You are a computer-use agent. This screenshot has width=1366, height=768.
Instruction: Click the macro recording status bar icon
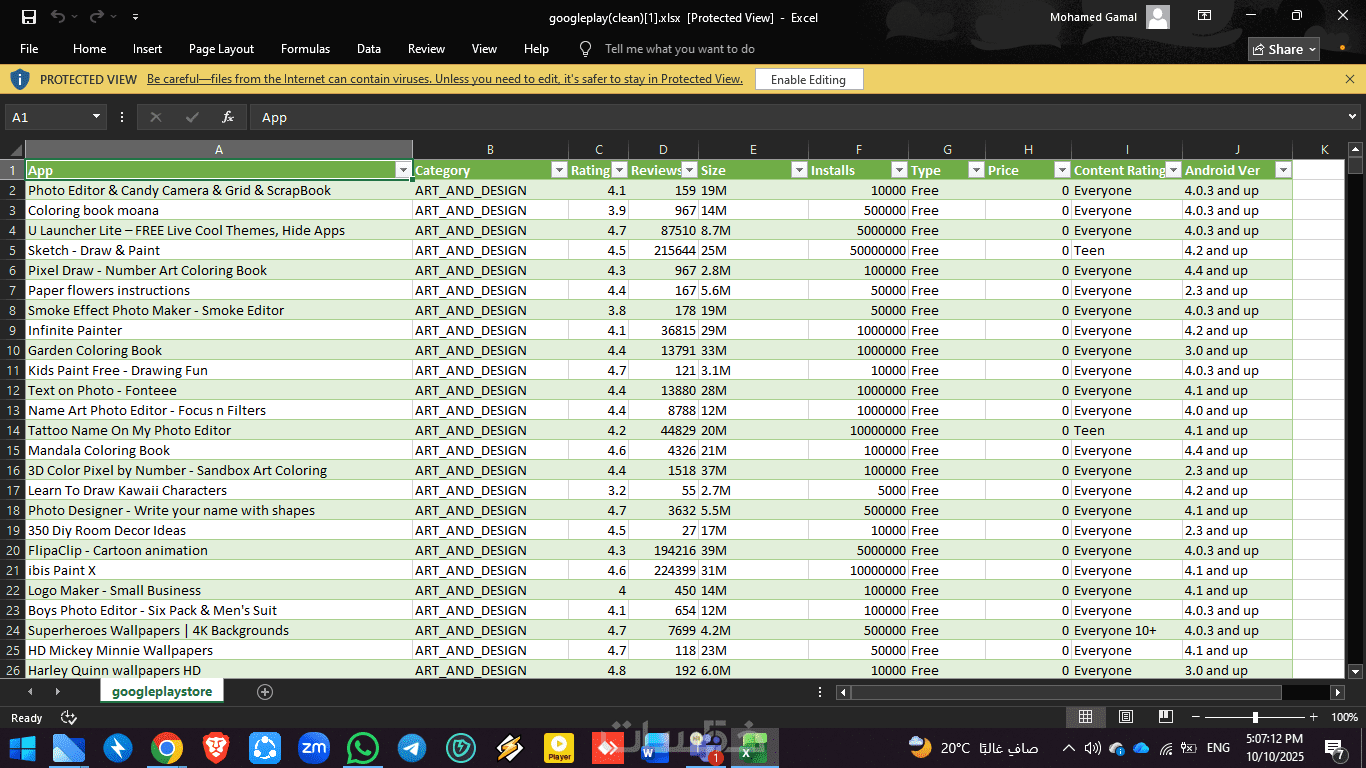(x=69, y=717)
